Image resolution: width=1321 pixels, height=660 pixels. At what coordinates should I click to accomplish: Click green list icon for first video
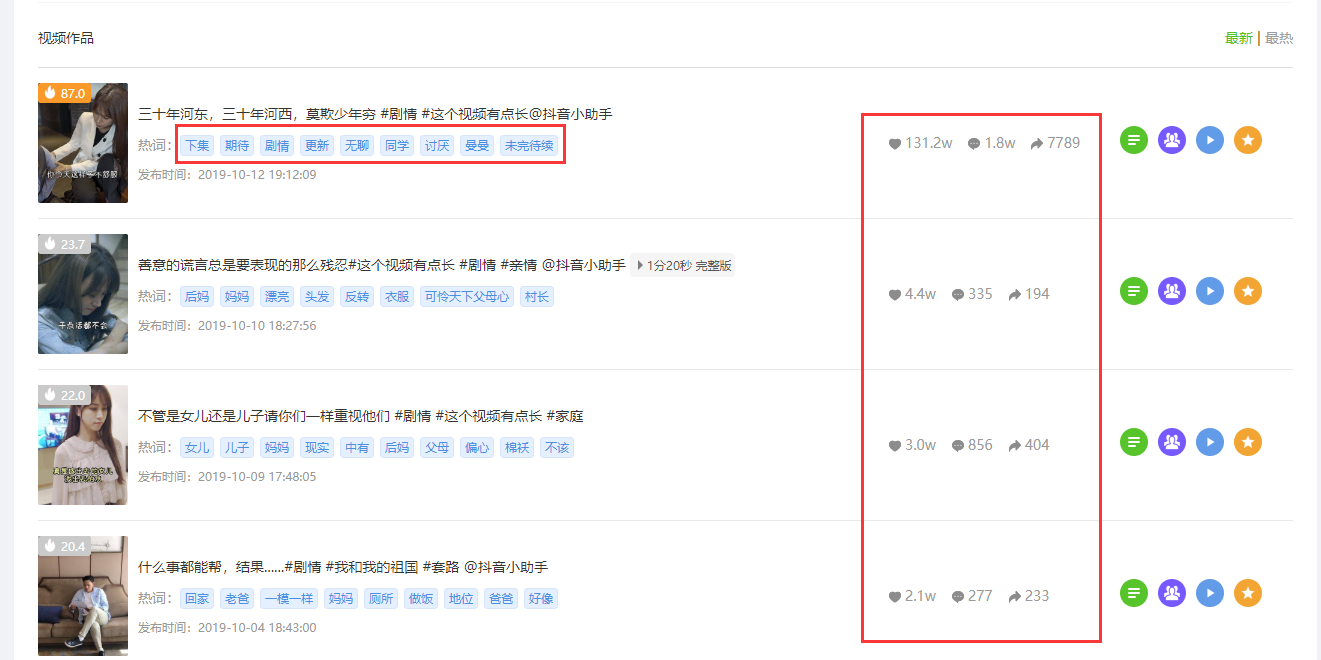tap(1133, 140)
